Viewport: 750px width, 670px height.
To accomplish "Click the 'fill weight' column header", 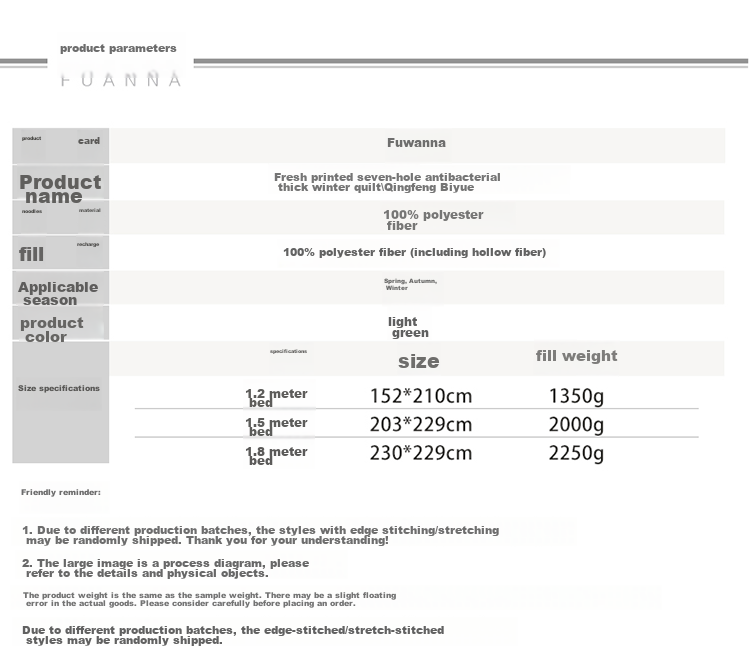I will coord(576,356).
